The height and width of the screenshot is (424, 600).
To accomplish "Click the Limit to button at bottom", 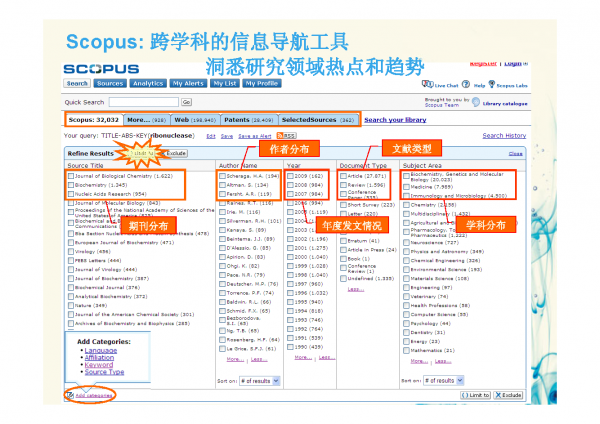I will coord(475,395).
